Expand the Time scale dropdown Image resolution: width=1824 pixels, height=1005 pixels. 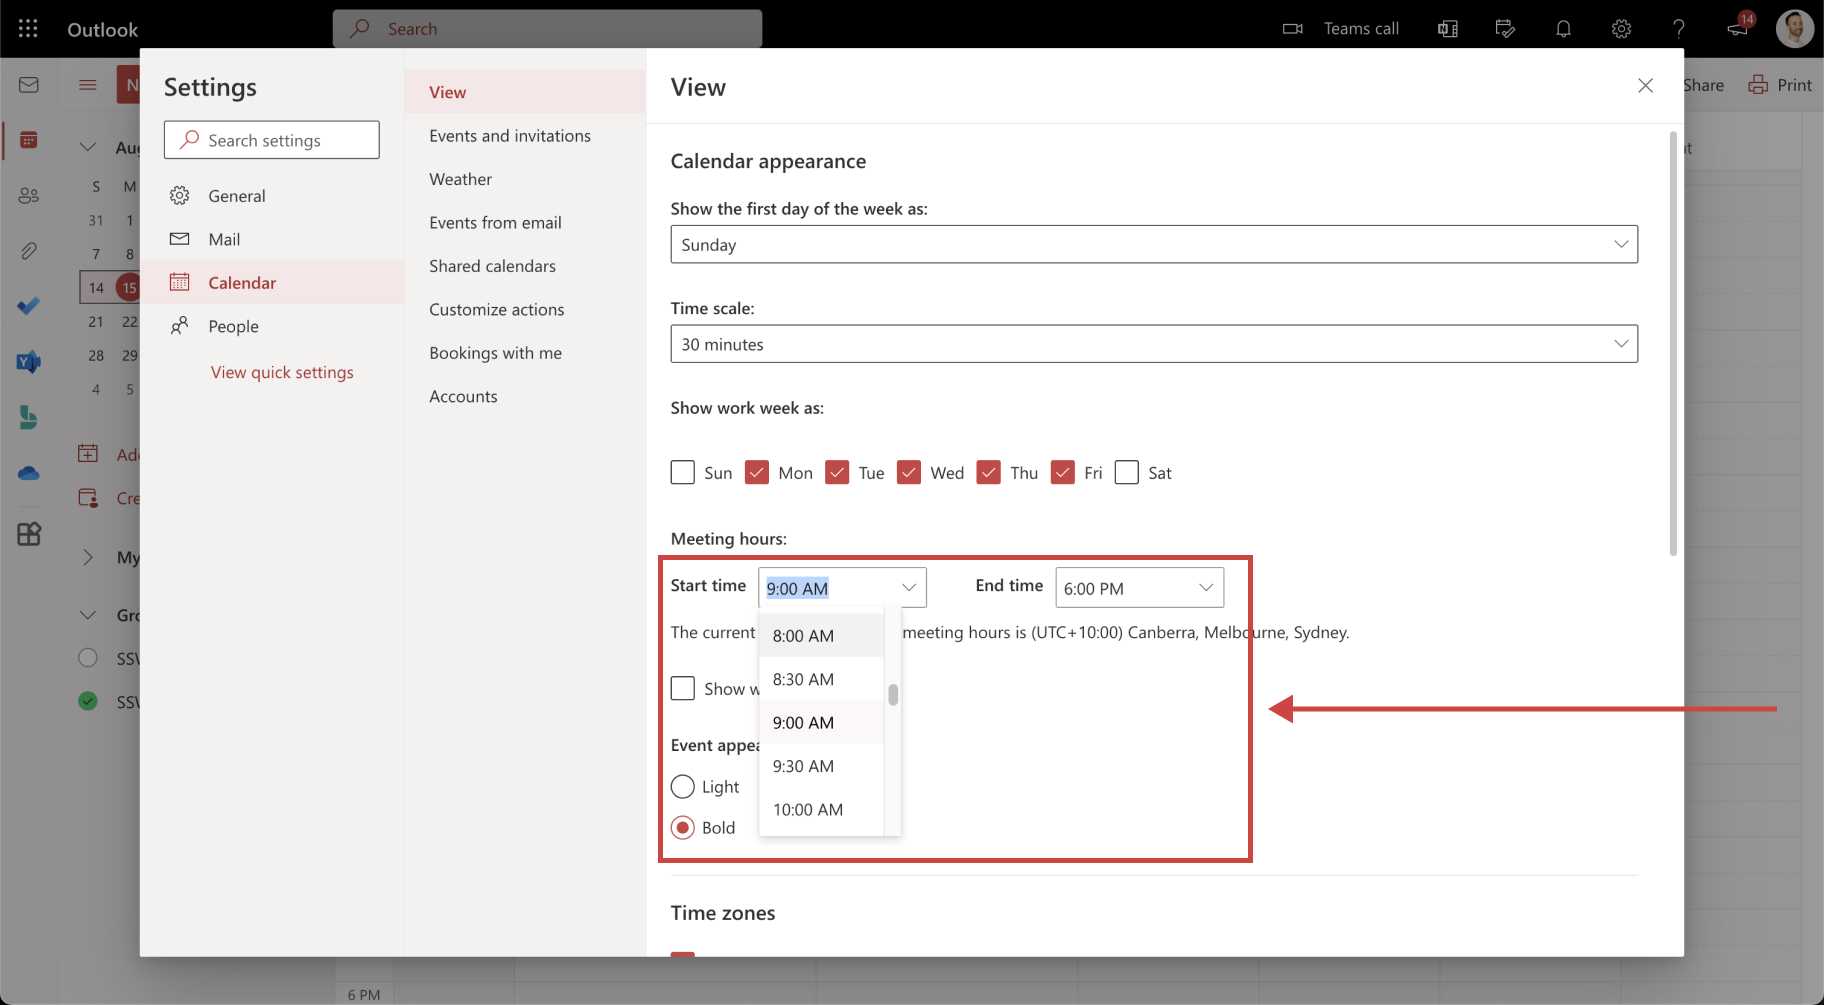1154,344
